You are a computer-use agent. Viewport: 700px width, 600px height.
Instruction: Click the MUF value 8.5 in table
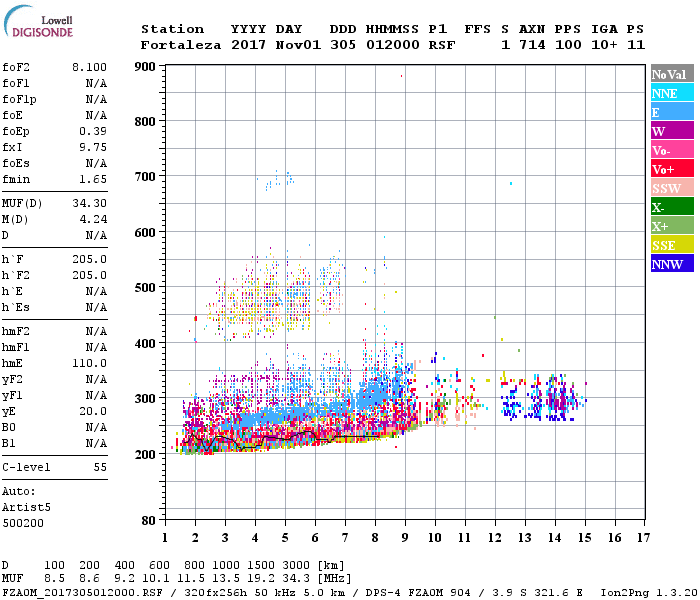click(x=54, y=579)
